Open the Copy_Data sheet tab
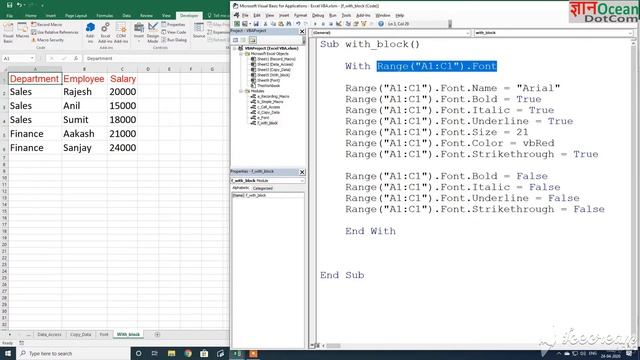The width and height of the screenshot is (640, 360). [x=81, y=334]
